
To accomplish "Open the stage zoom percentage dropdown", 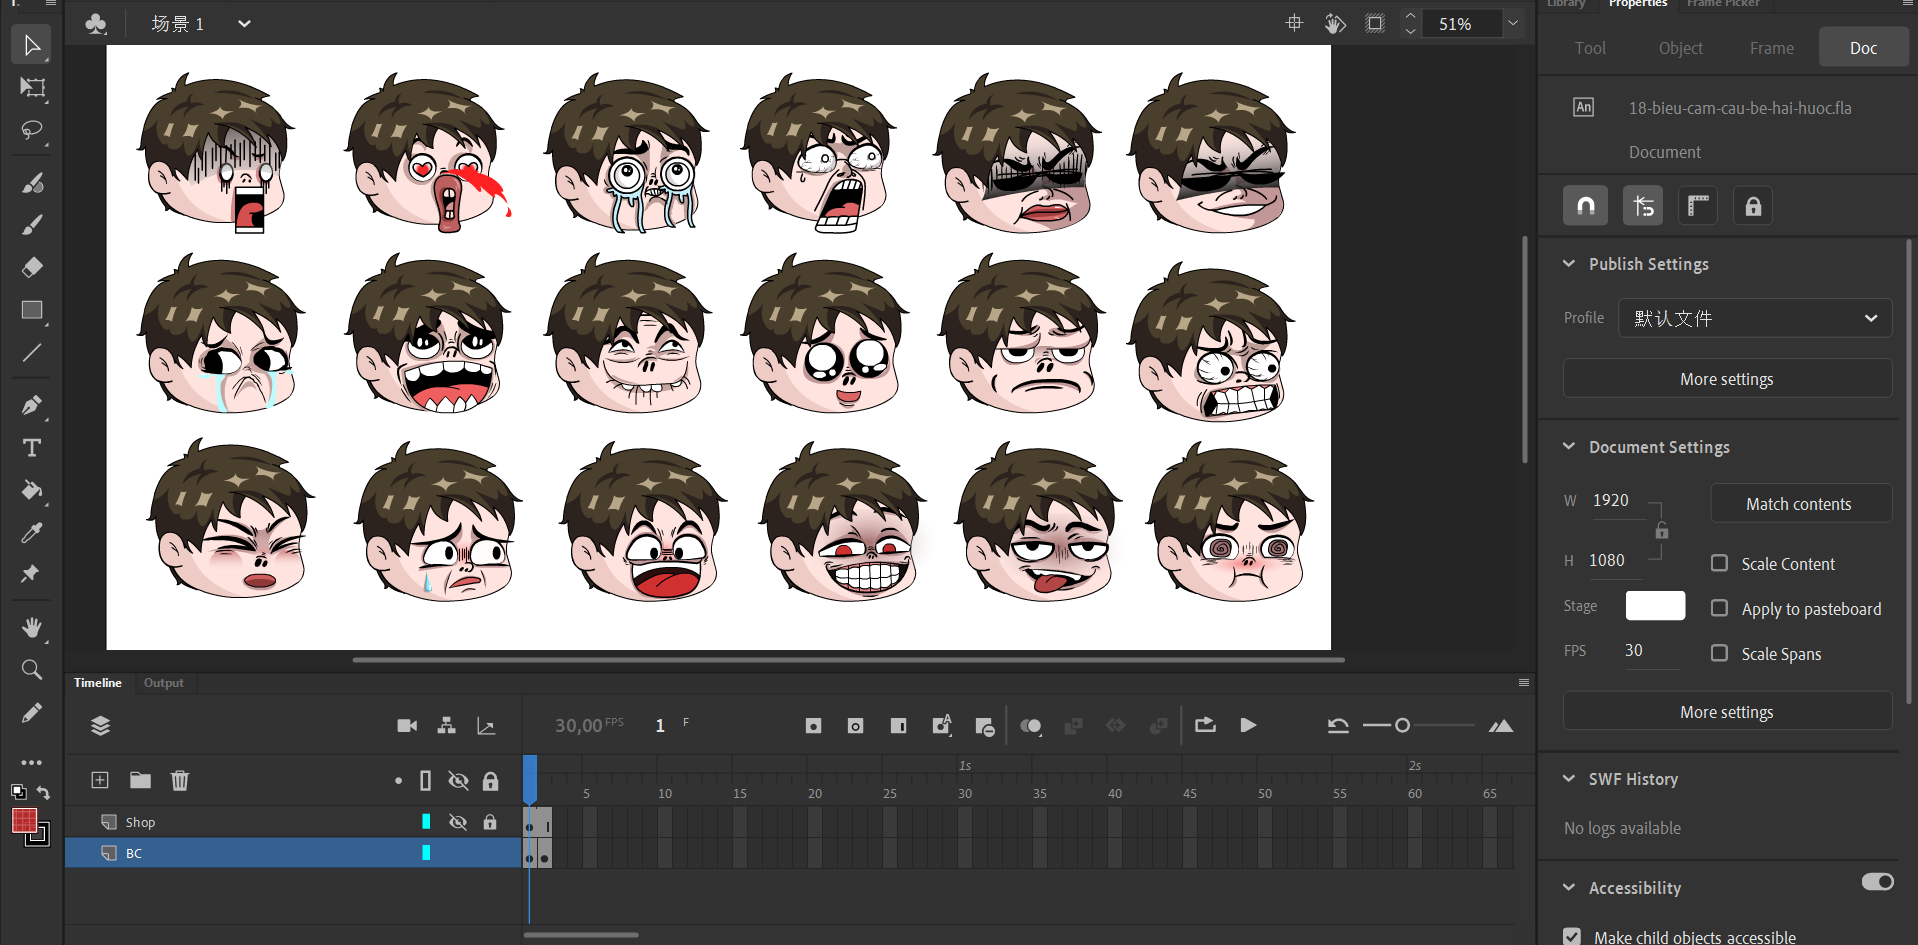I will click(x=1513, y=24).
